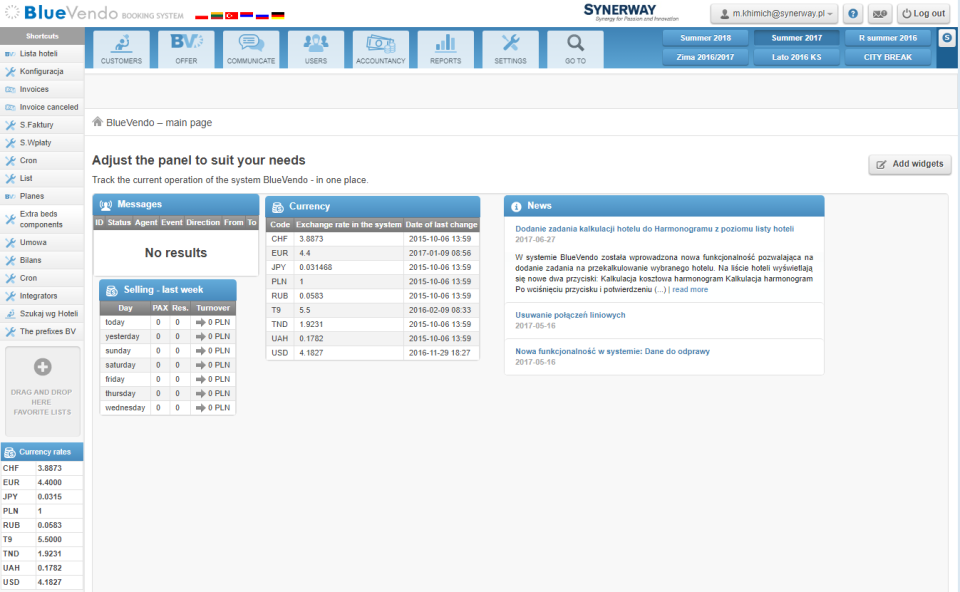This screenshot has width=960, height=592.
Task: Click the Add widgets button
Action: 910,164
